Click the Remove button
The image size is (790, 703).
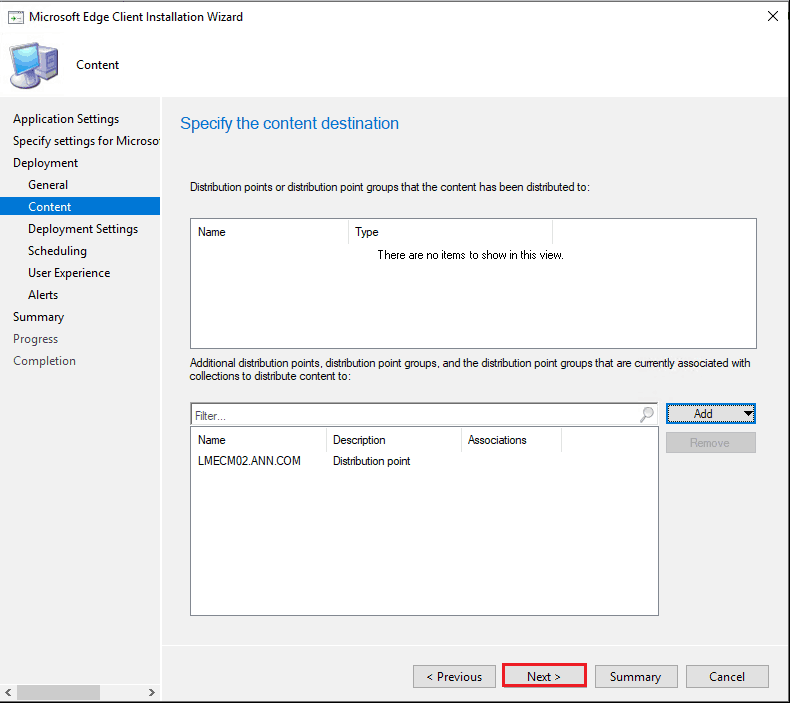[710, 442]
